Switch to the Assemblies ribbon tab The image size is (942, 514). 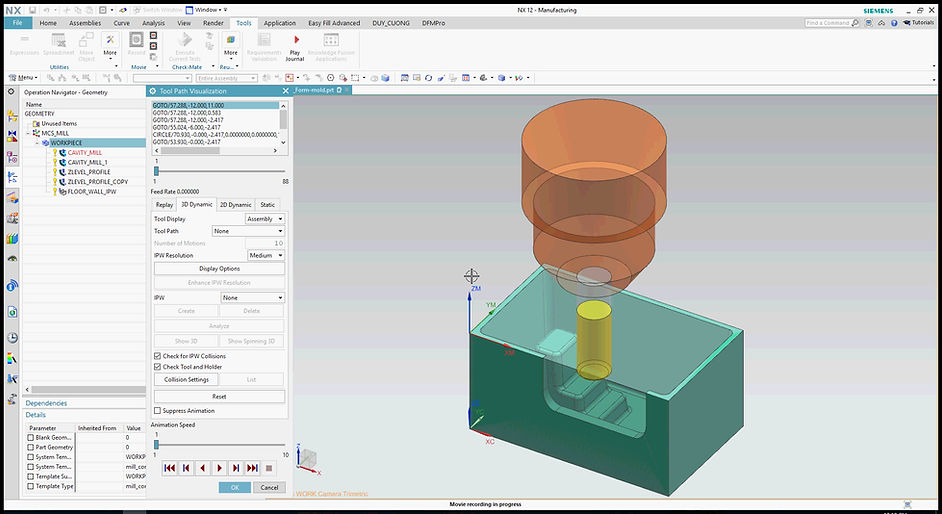tap(85, 23)
